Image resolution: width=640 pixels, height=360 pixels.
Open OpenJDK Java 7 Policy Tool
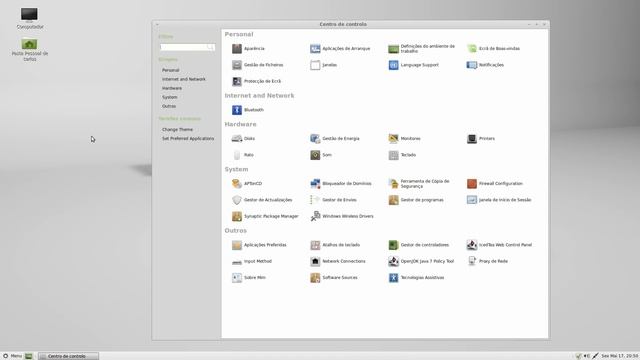tap(421, 261)
